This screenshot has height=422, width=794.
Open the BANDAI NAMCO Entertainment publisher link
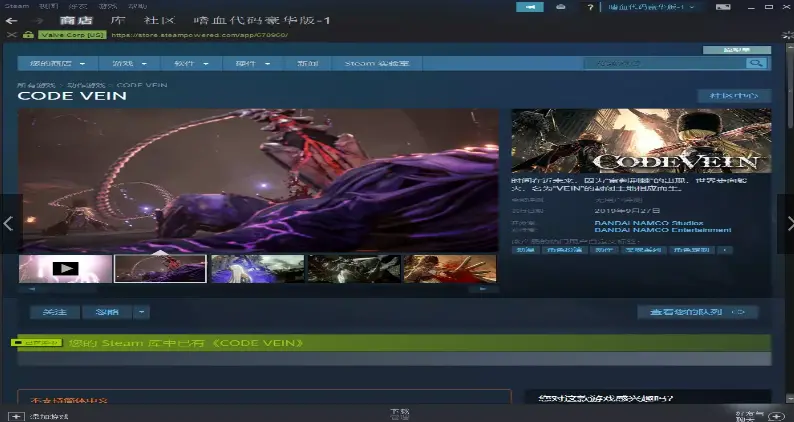[663, 230]
